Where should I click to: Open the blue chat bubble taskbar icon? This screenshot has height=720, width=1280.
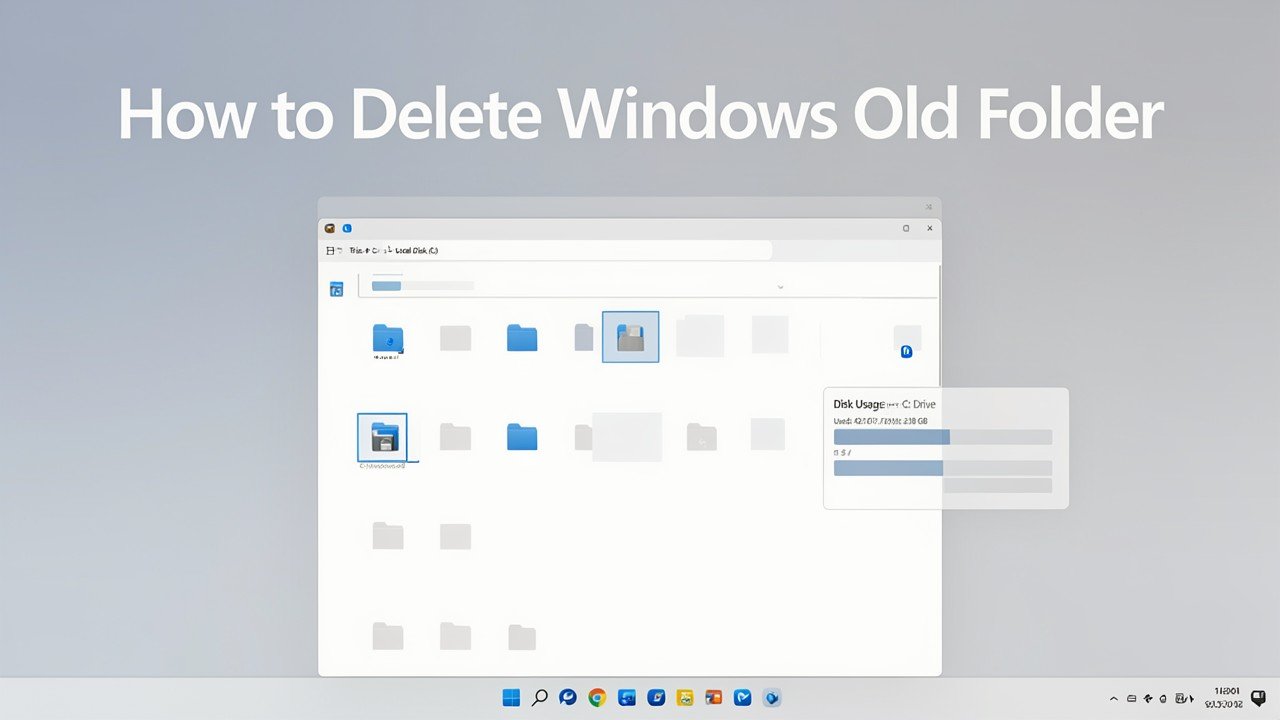click(568, 698)
